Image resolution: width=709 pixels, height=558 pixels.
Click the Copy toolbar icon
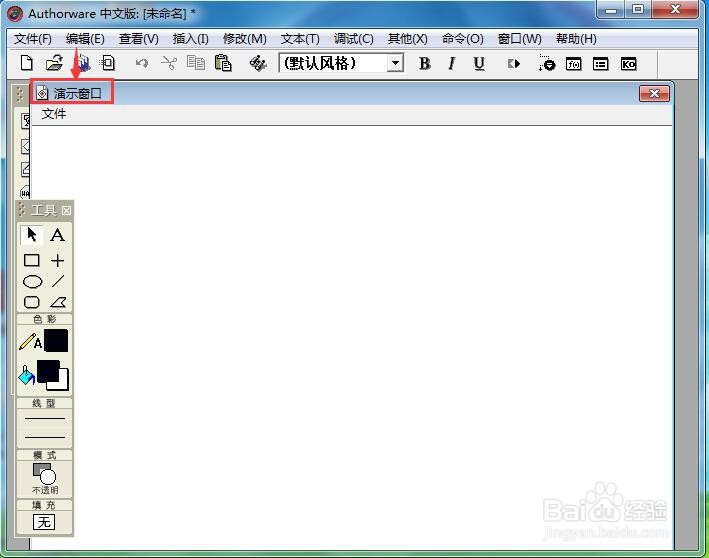click(x=196, y=63)
